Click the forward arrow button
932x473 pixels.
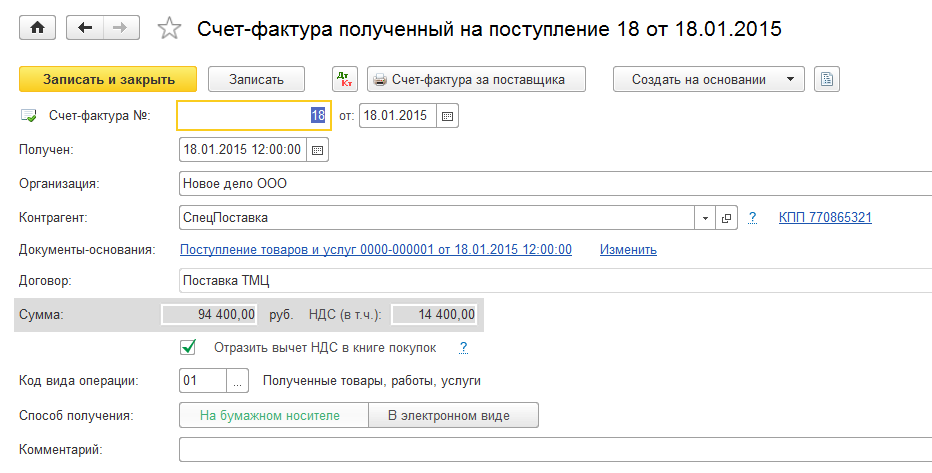pos(121,28)
